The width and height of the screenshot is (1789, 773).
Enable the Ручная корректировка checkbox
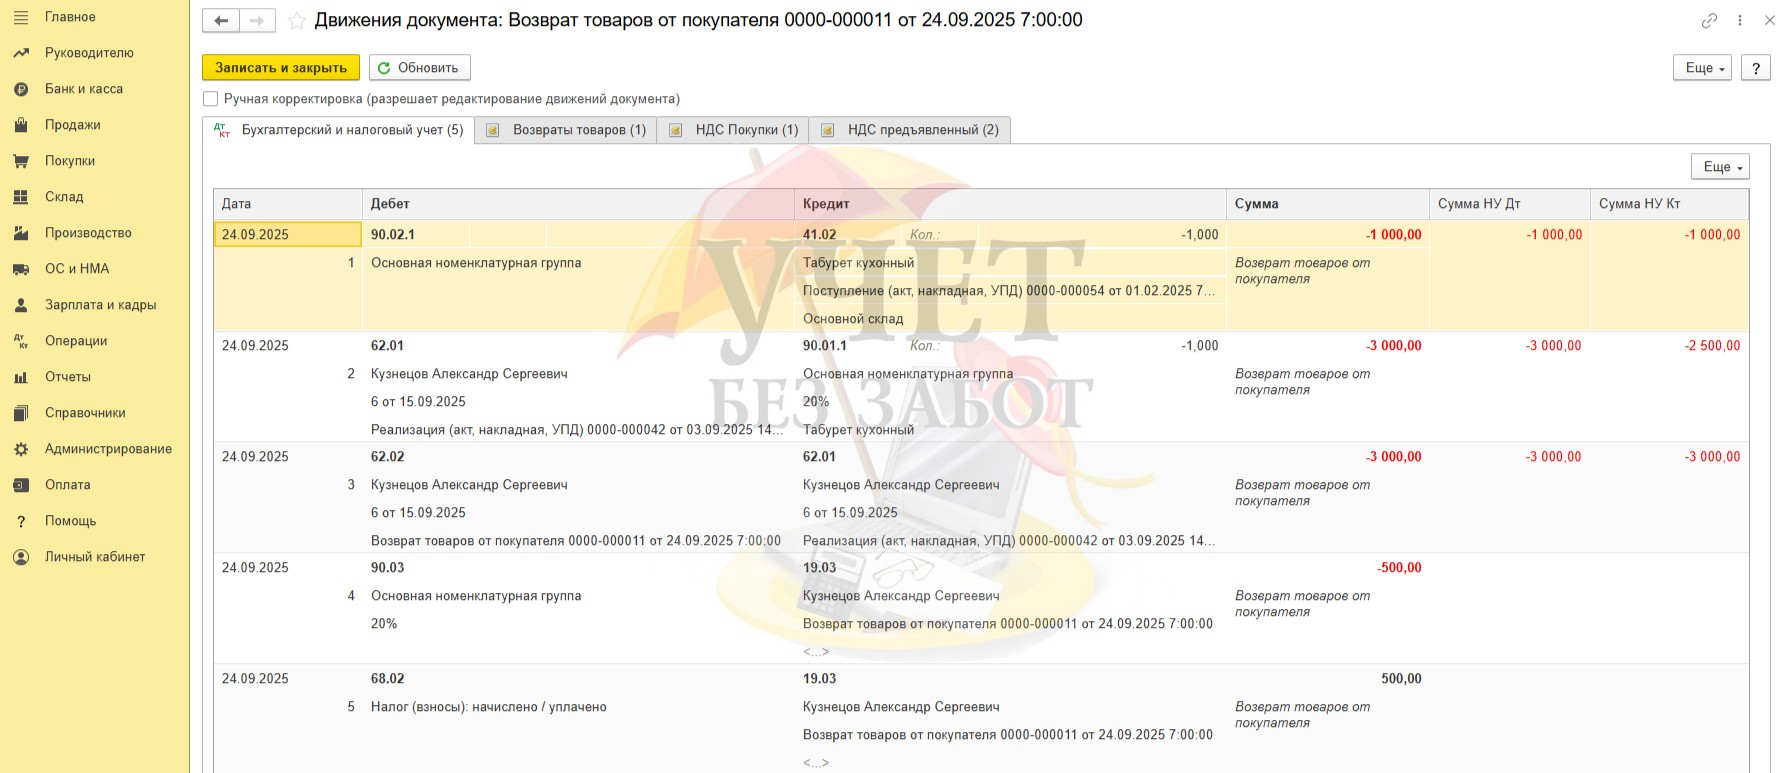(x=210, y=99)
